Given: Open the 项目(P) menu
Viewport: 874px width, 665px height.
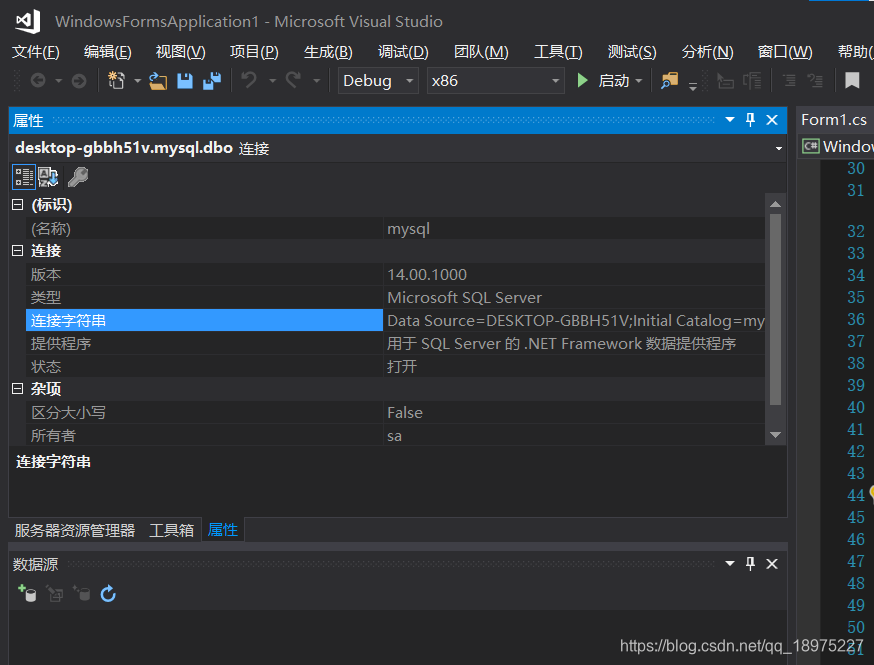Looking at the screenshot, I should tap(254, 52).
